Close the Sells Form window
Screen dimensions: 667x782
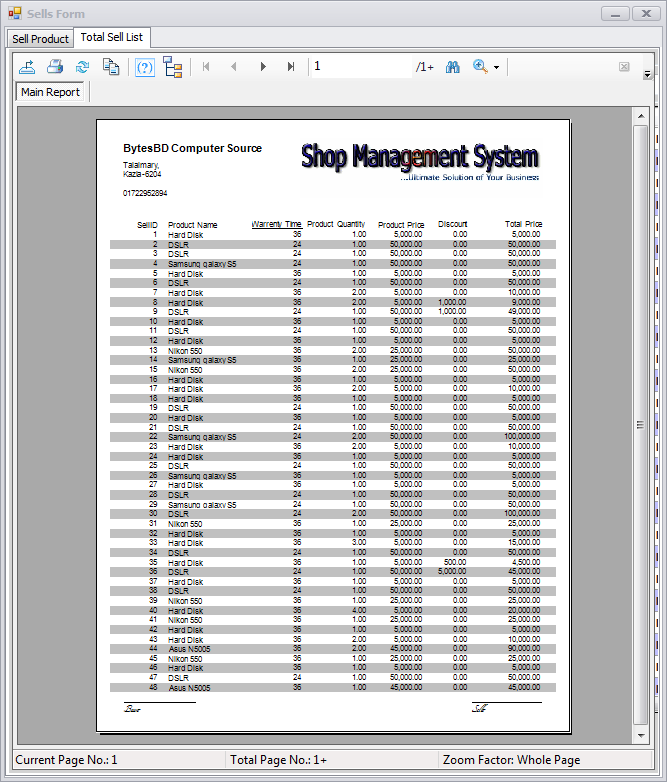[x=646, y=14]
